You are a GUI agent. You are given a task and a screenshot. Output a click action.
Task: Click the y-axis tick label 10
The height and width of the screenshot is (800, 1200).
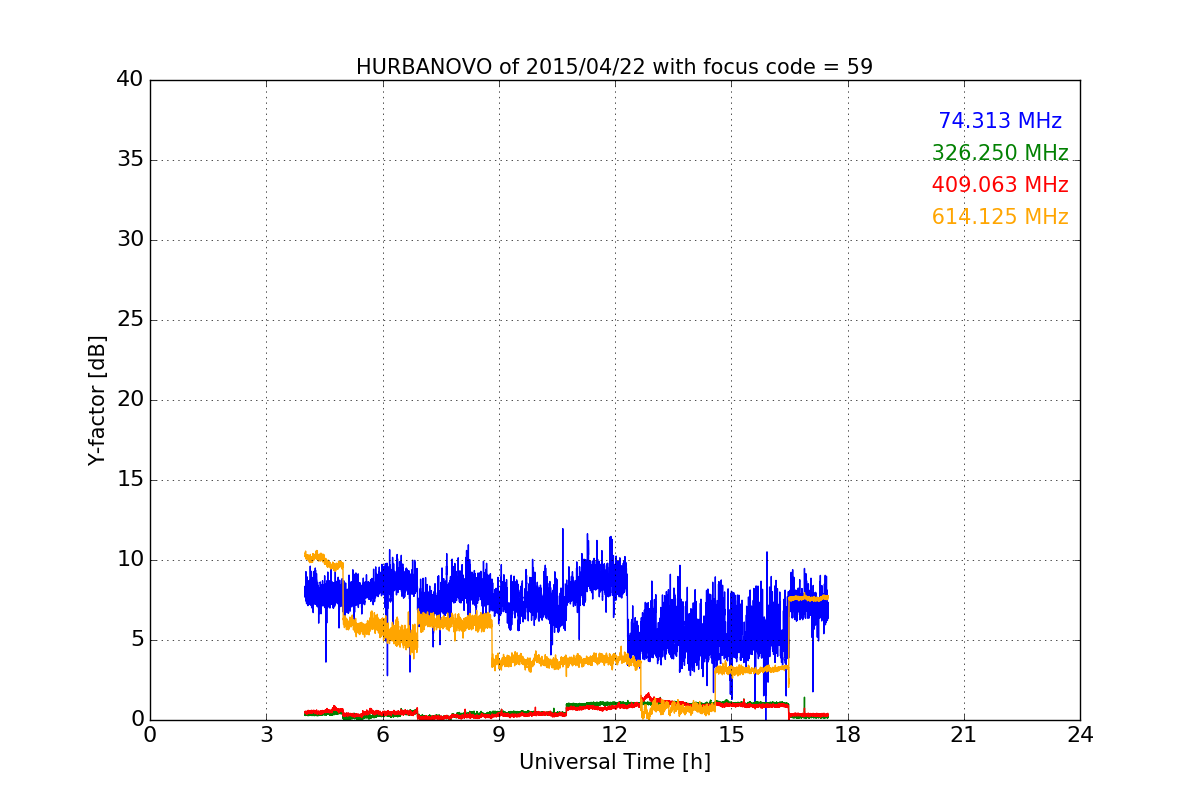point(130,560)
